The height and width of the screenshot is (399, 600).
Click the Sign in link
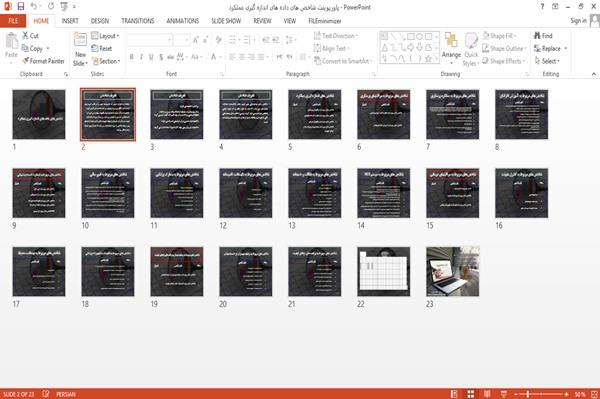click(578, 21)
